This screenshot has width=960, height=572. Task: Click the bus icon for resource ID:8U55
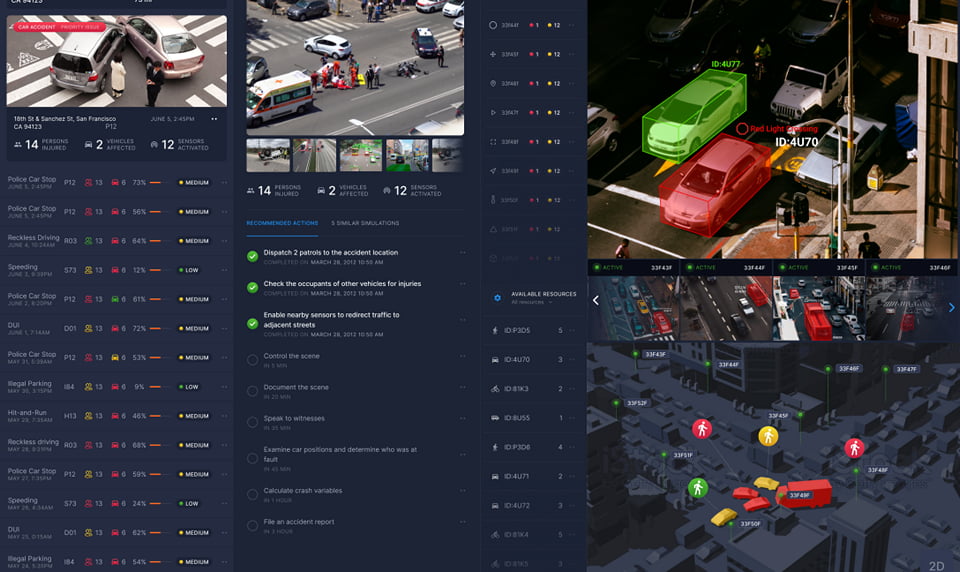(495, 418)
